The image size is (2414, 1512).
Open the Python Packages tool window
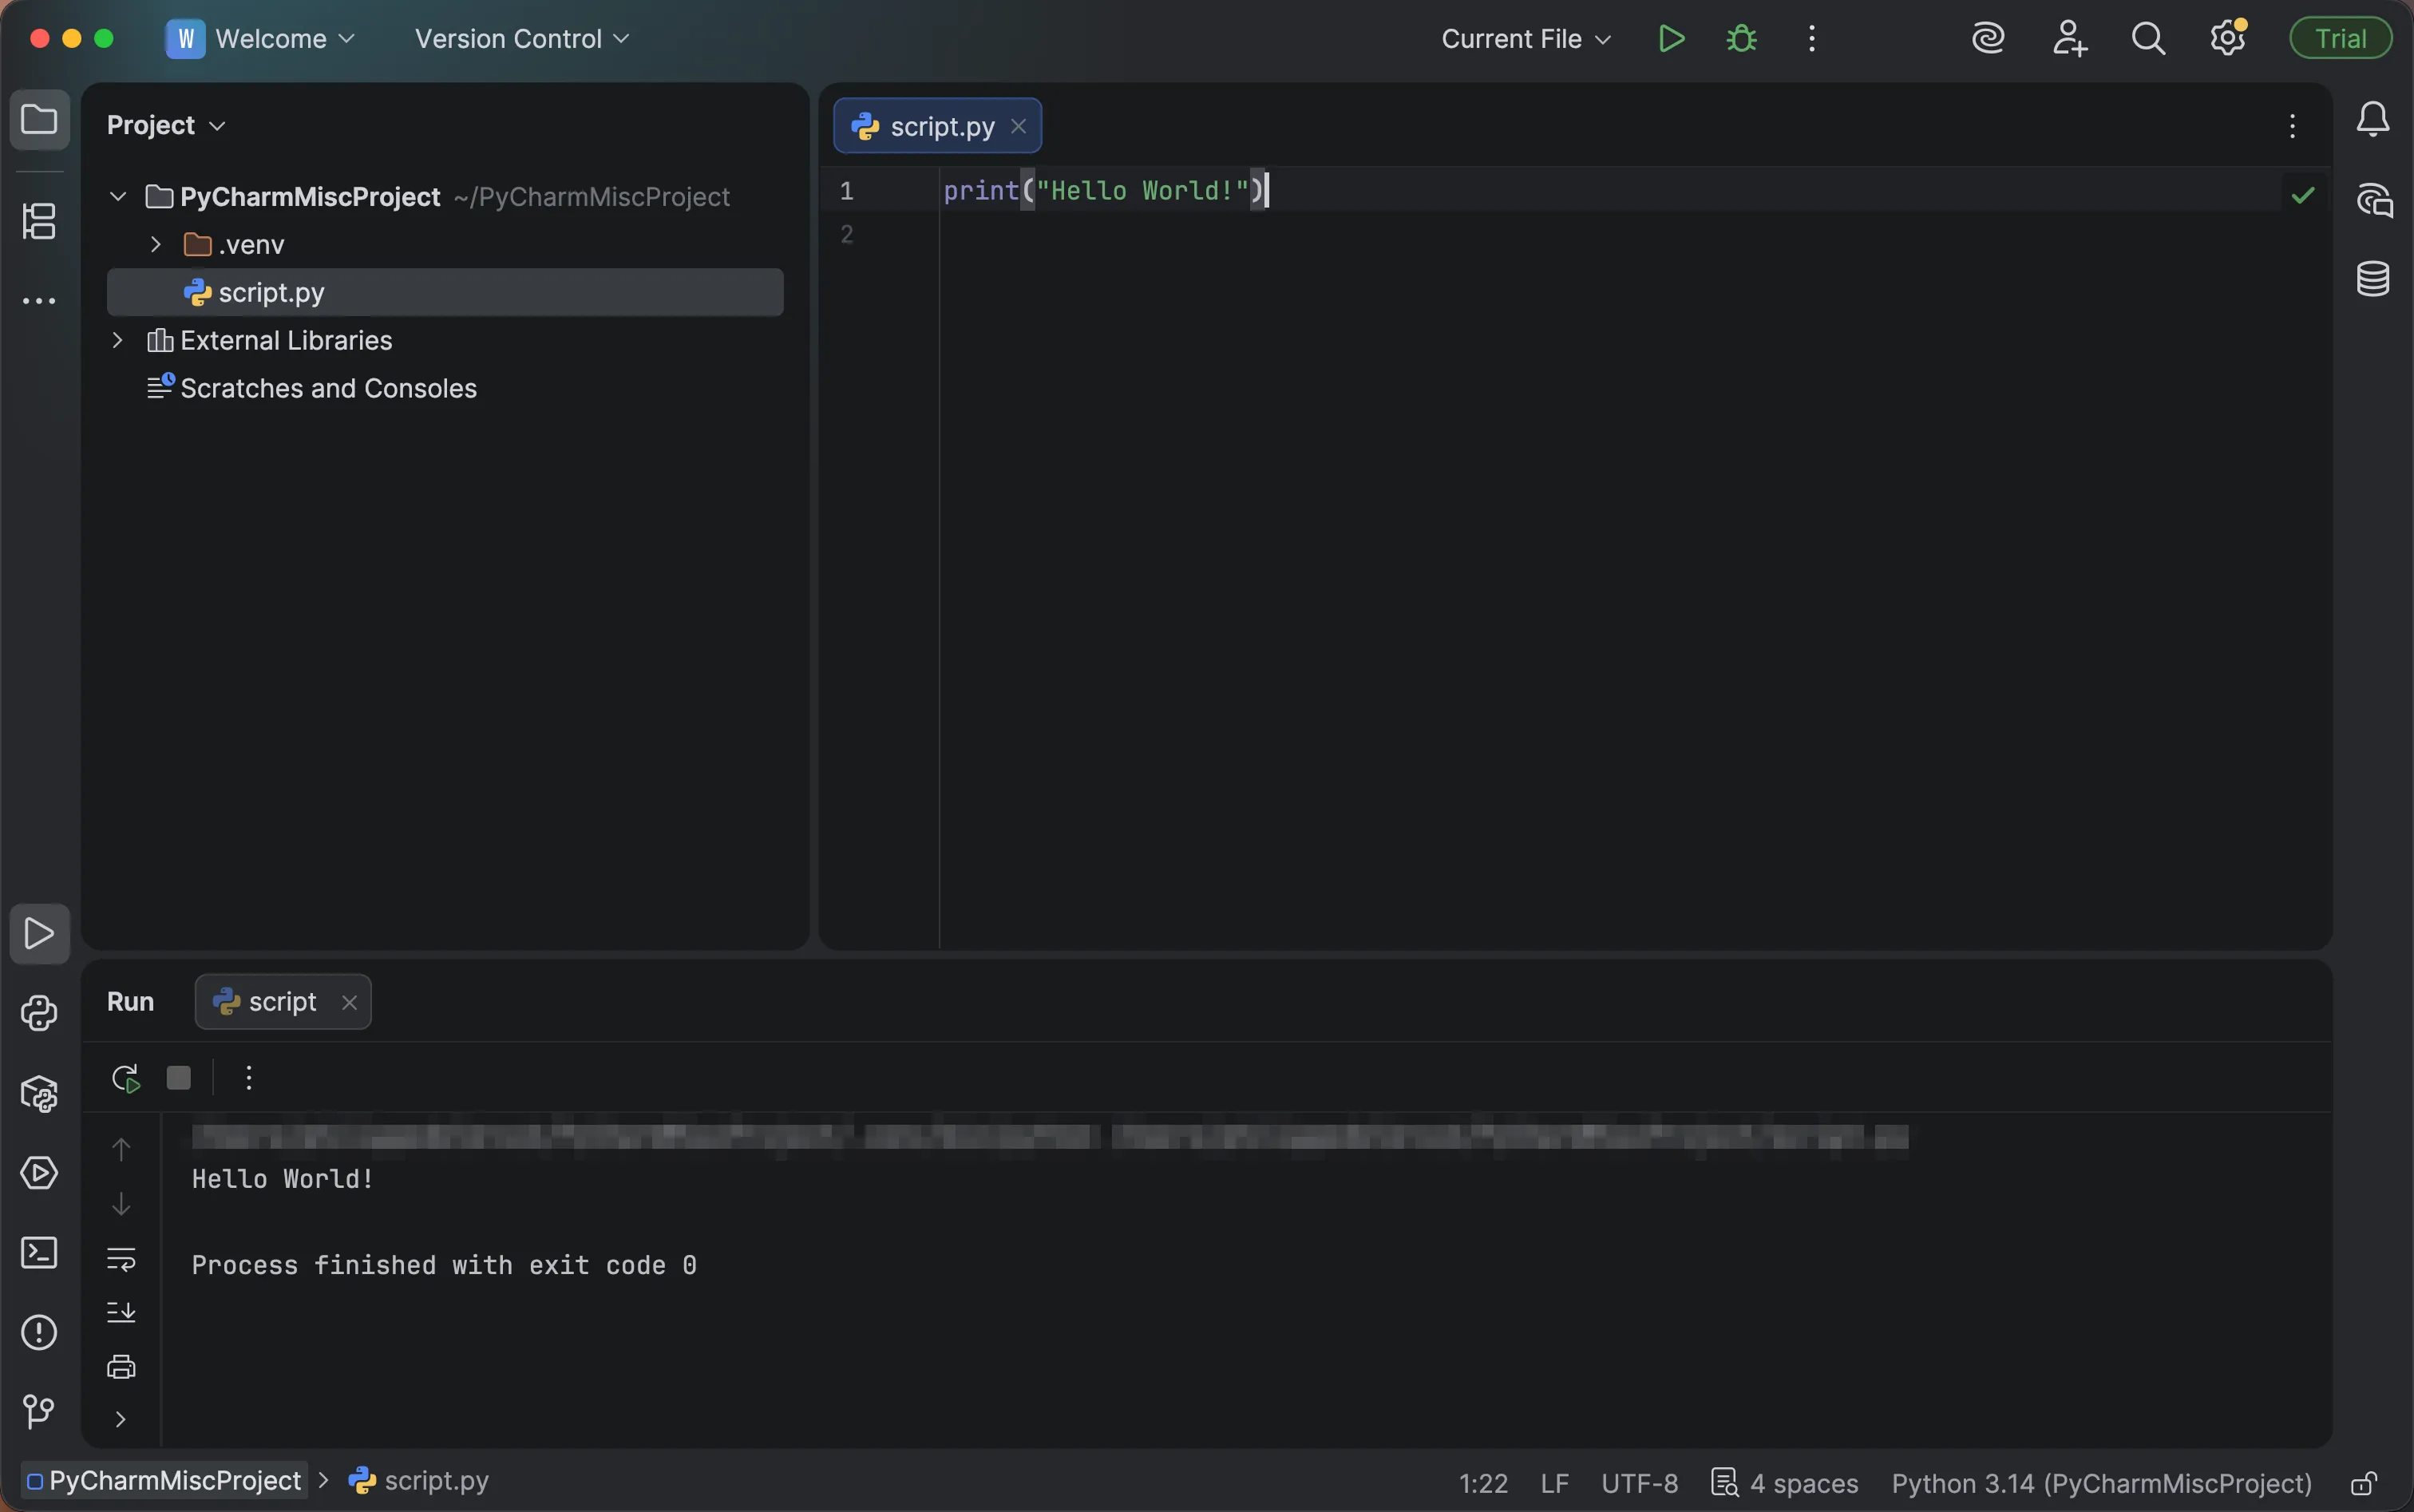[x=39, y=1093]
